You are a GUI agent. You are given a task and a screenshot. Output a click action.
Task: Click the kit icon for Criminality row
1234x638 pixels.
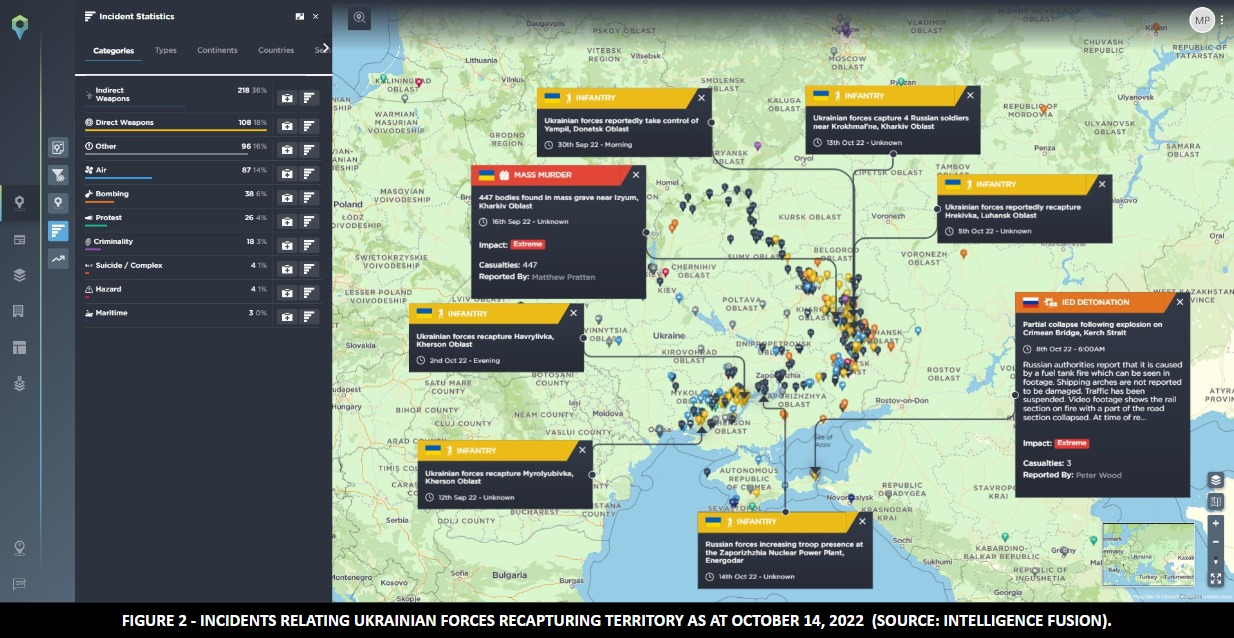(287, 245)
